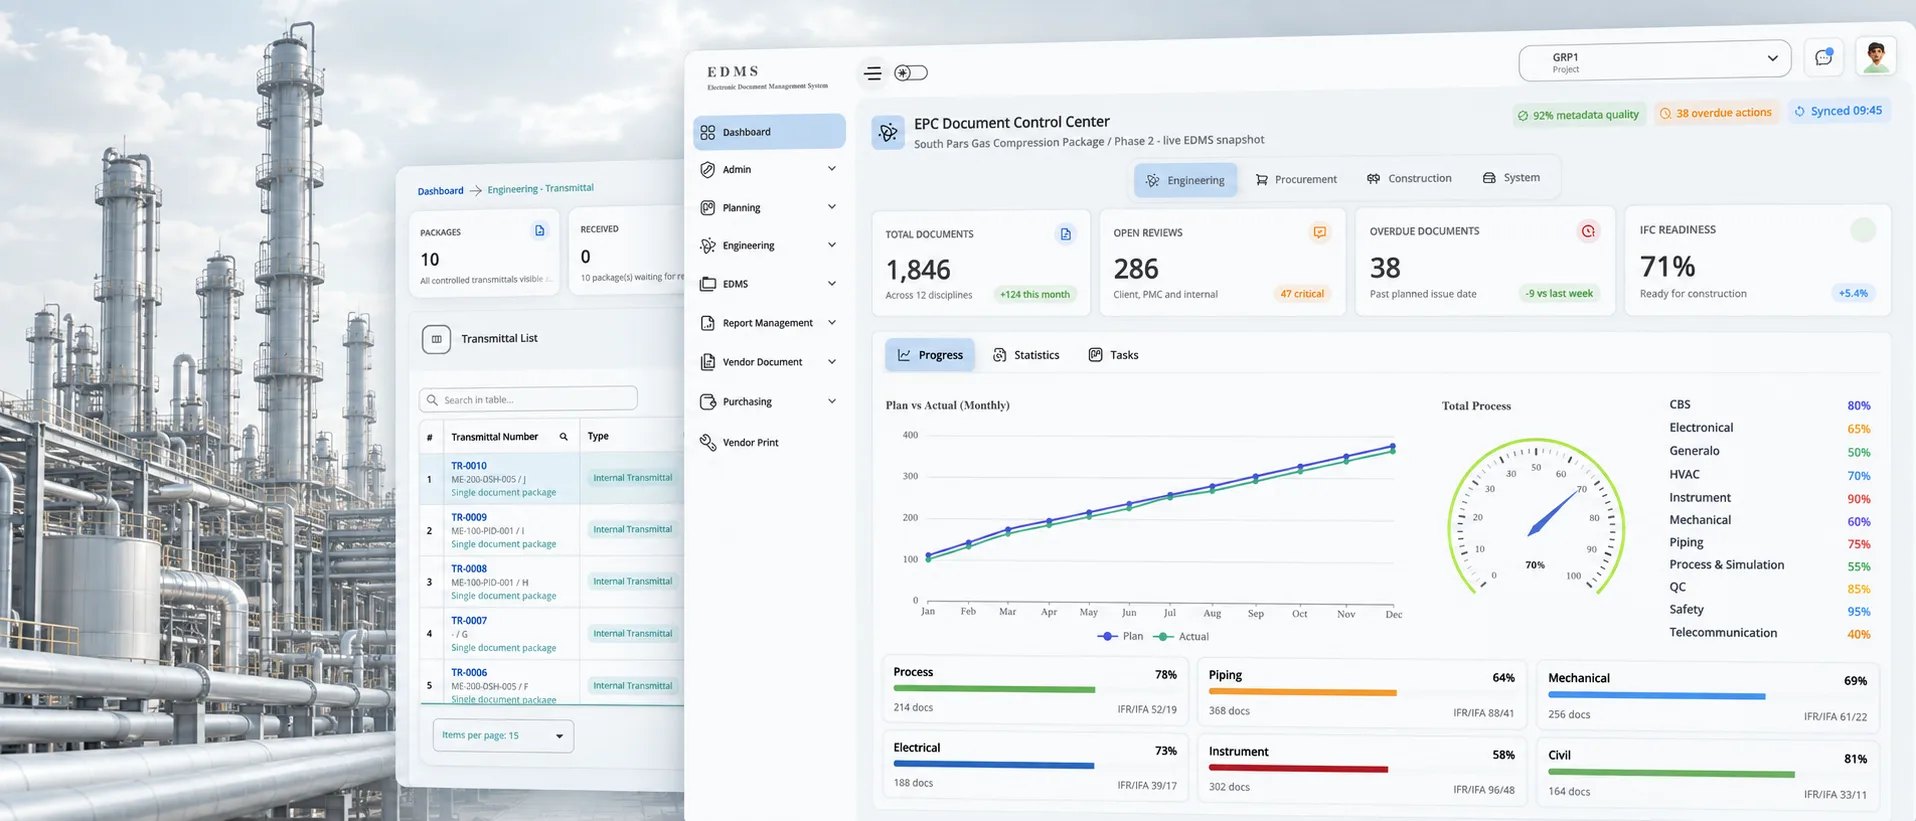
Task: Open the user profile avatar
Action: click(x=1876, y=56)
